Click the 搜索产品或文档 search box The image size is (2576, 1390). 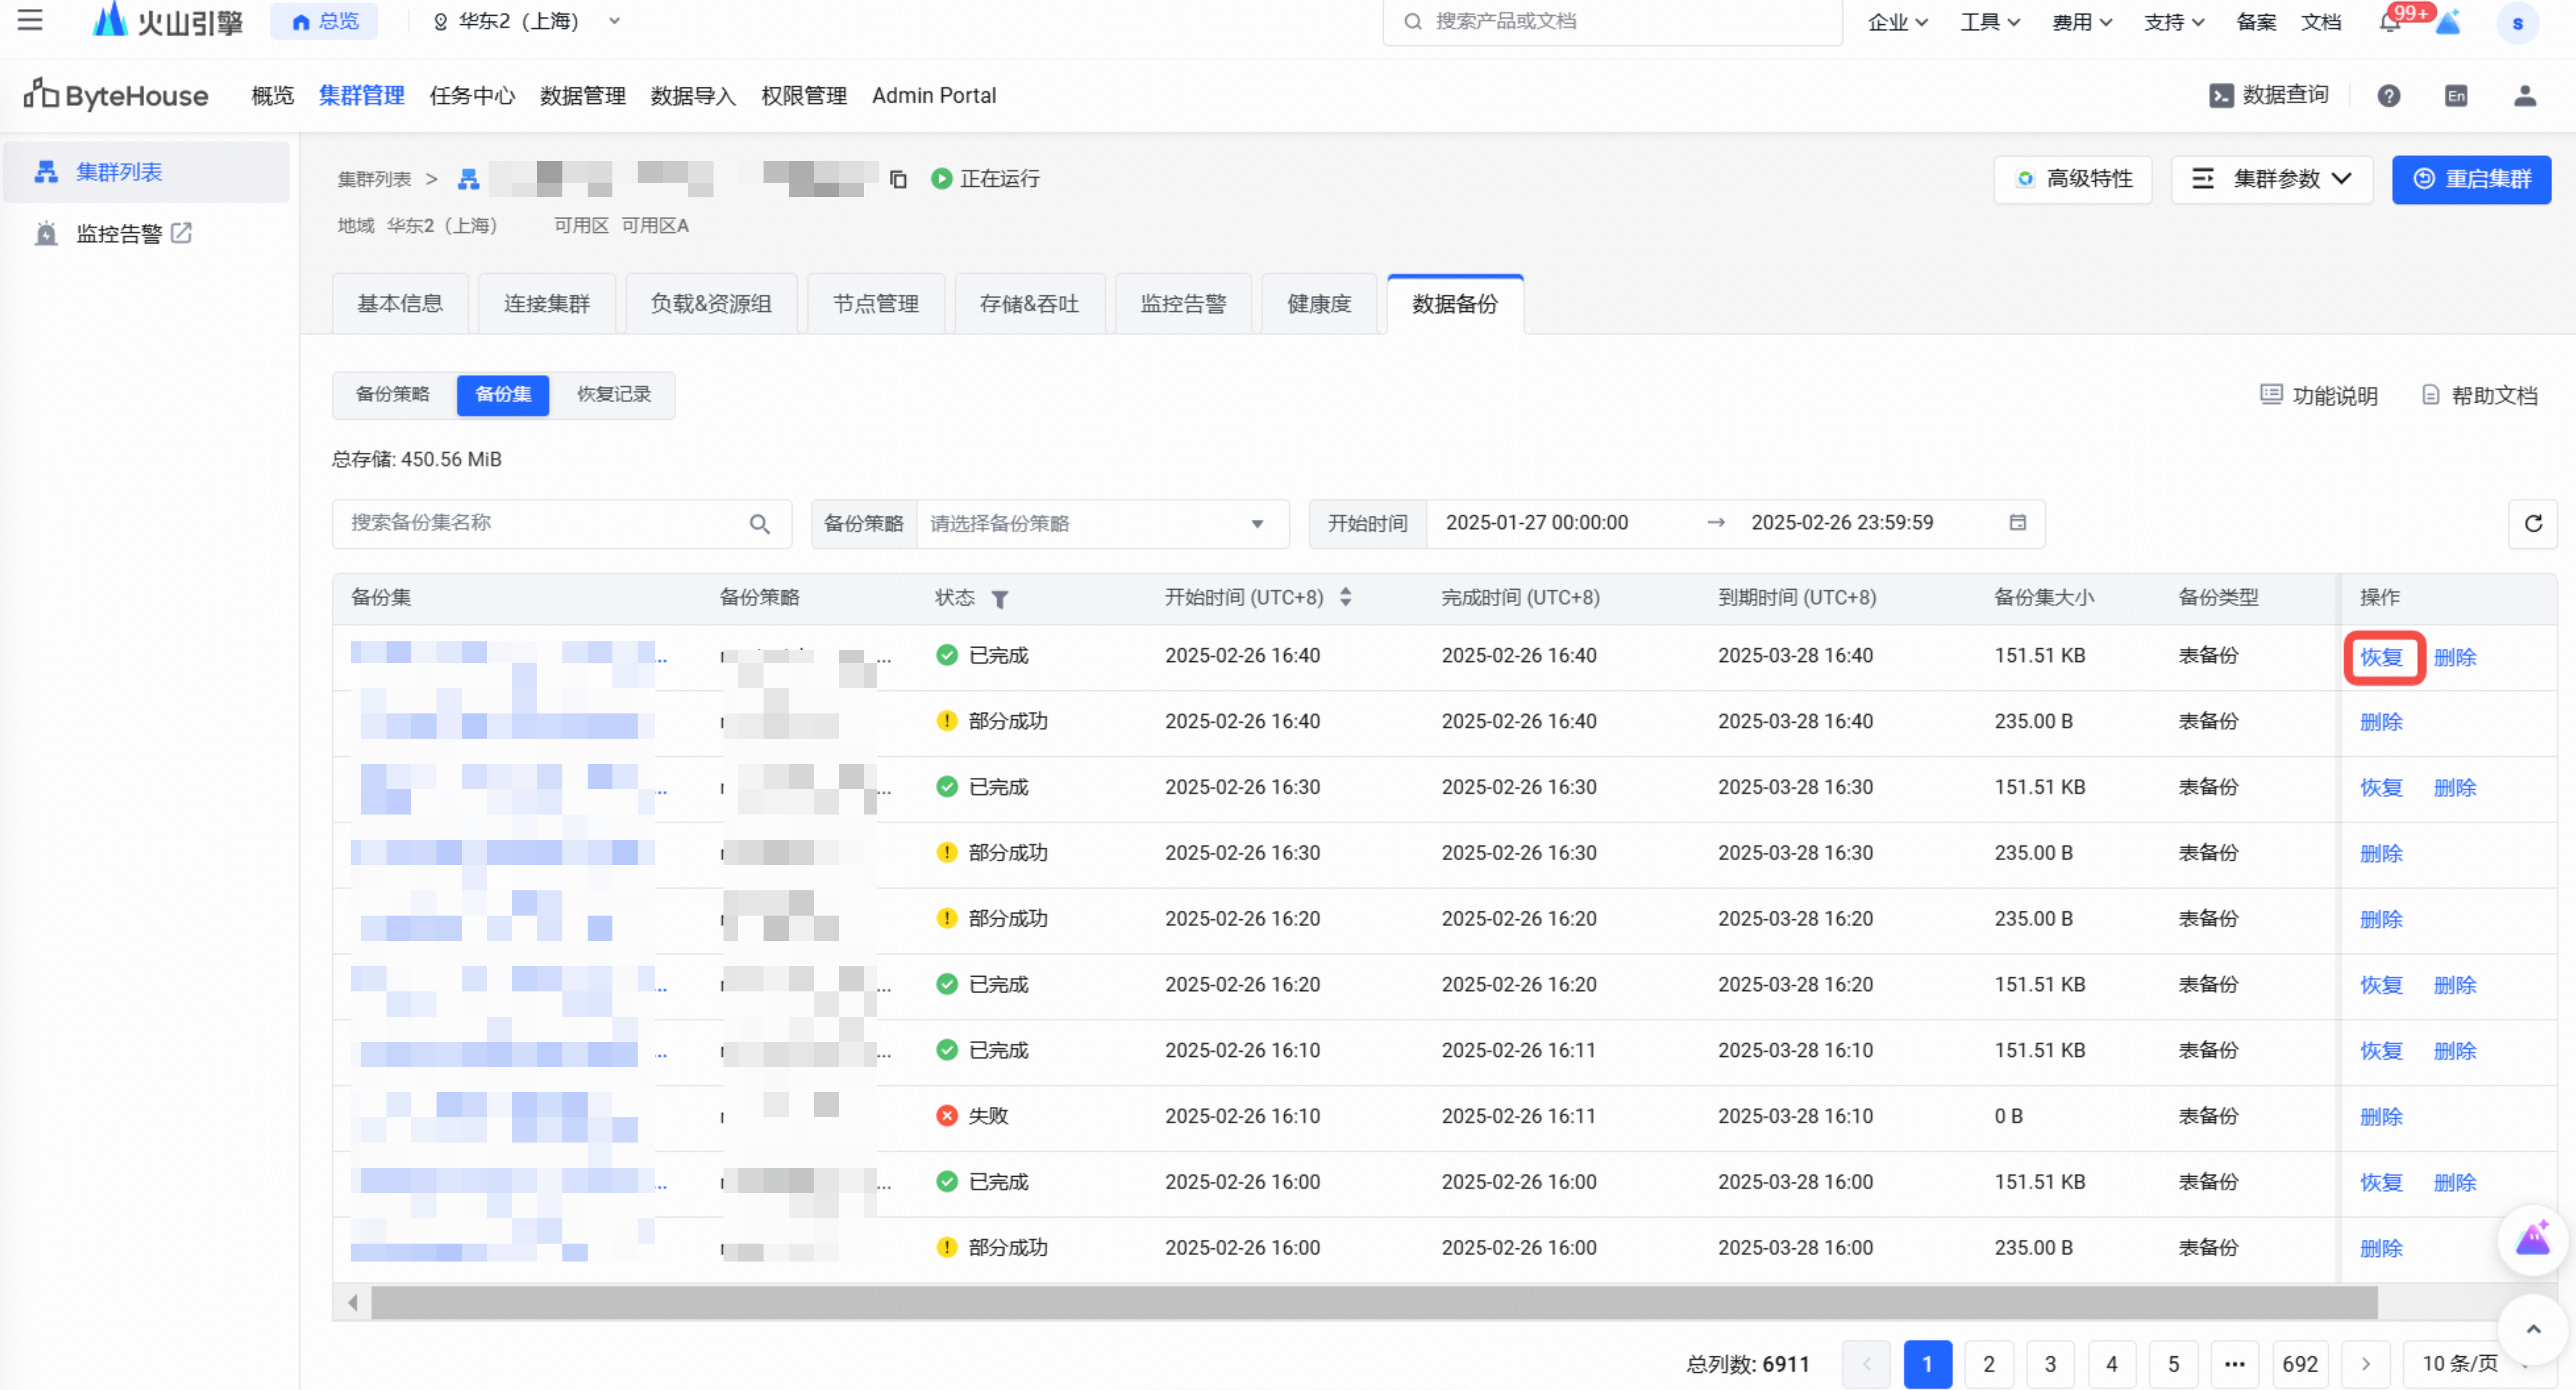pyautogui.click(x=1612, y=21)
